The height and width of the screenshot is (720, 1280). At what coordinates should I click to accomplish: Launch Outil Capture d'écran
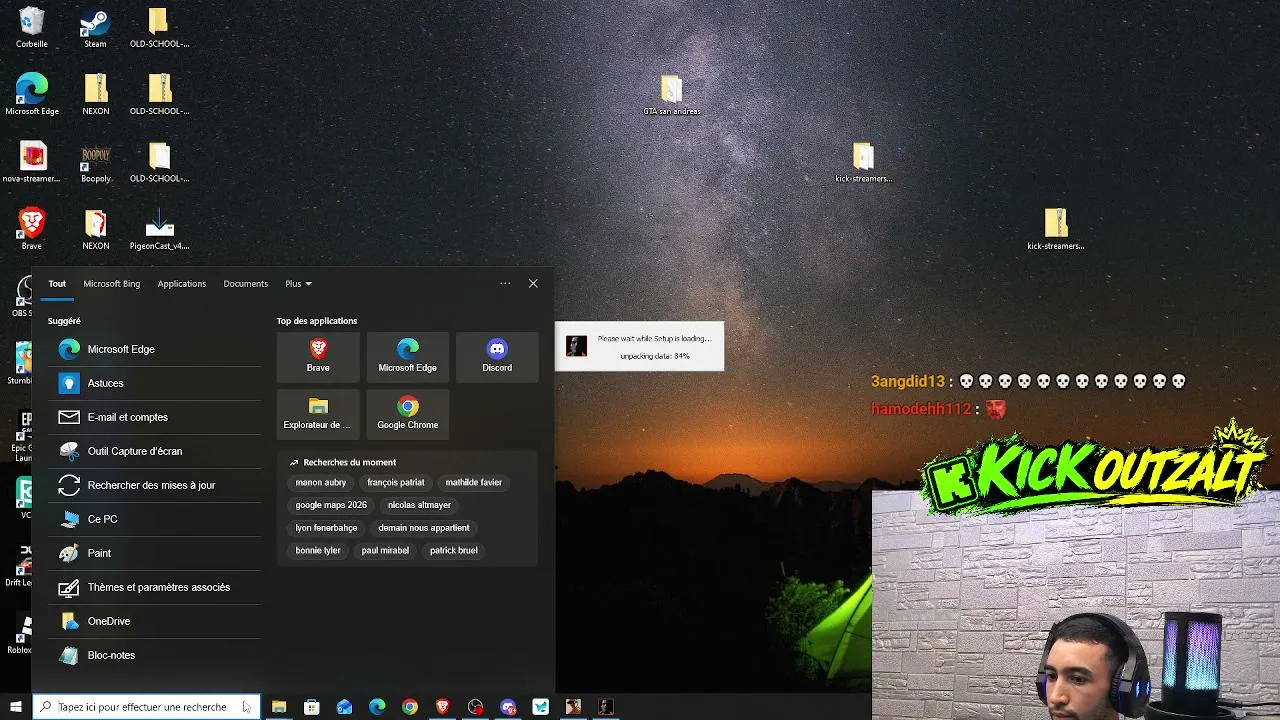tap(154, 451)
